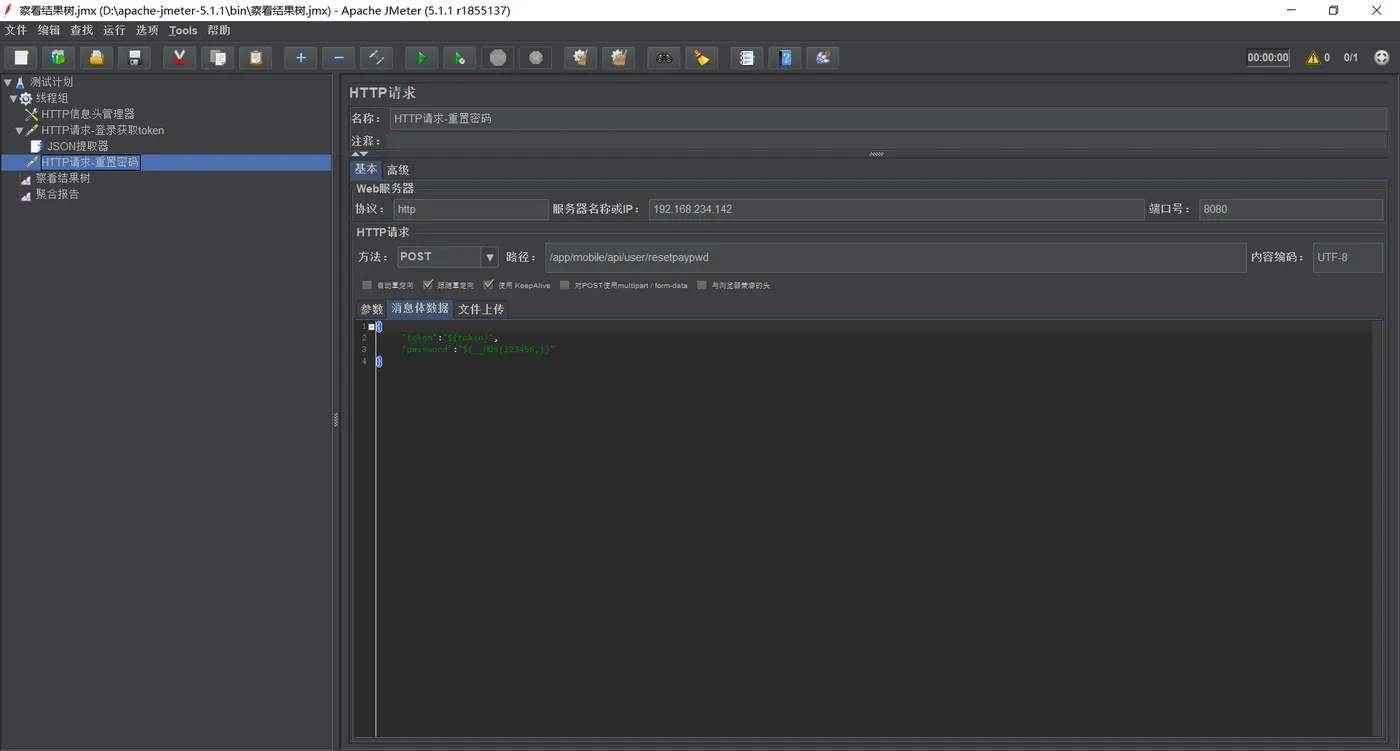
Task: Expand all nodes with plus icon
Action: [300, 58]
